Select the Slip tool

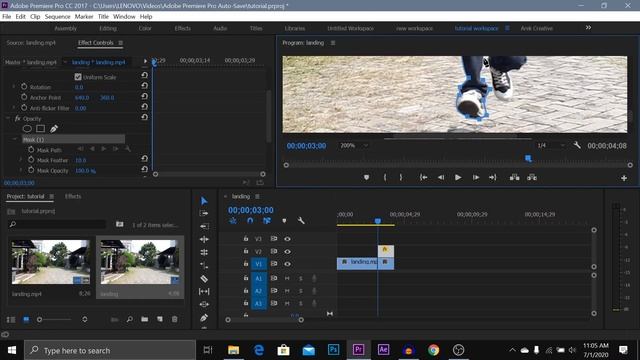coord(204,291)
